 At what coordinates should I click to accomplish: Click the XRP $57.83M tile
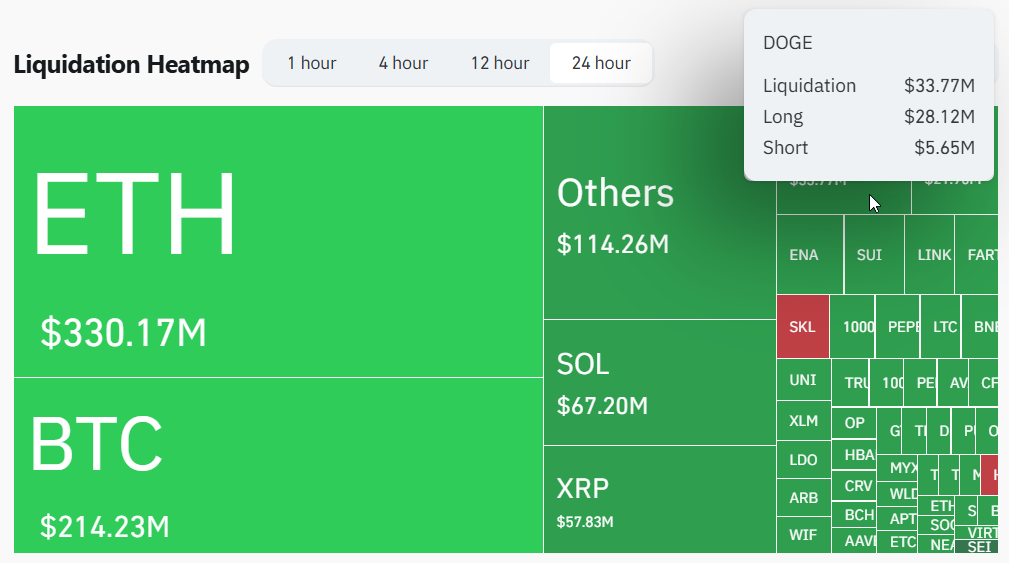[659, 499]
